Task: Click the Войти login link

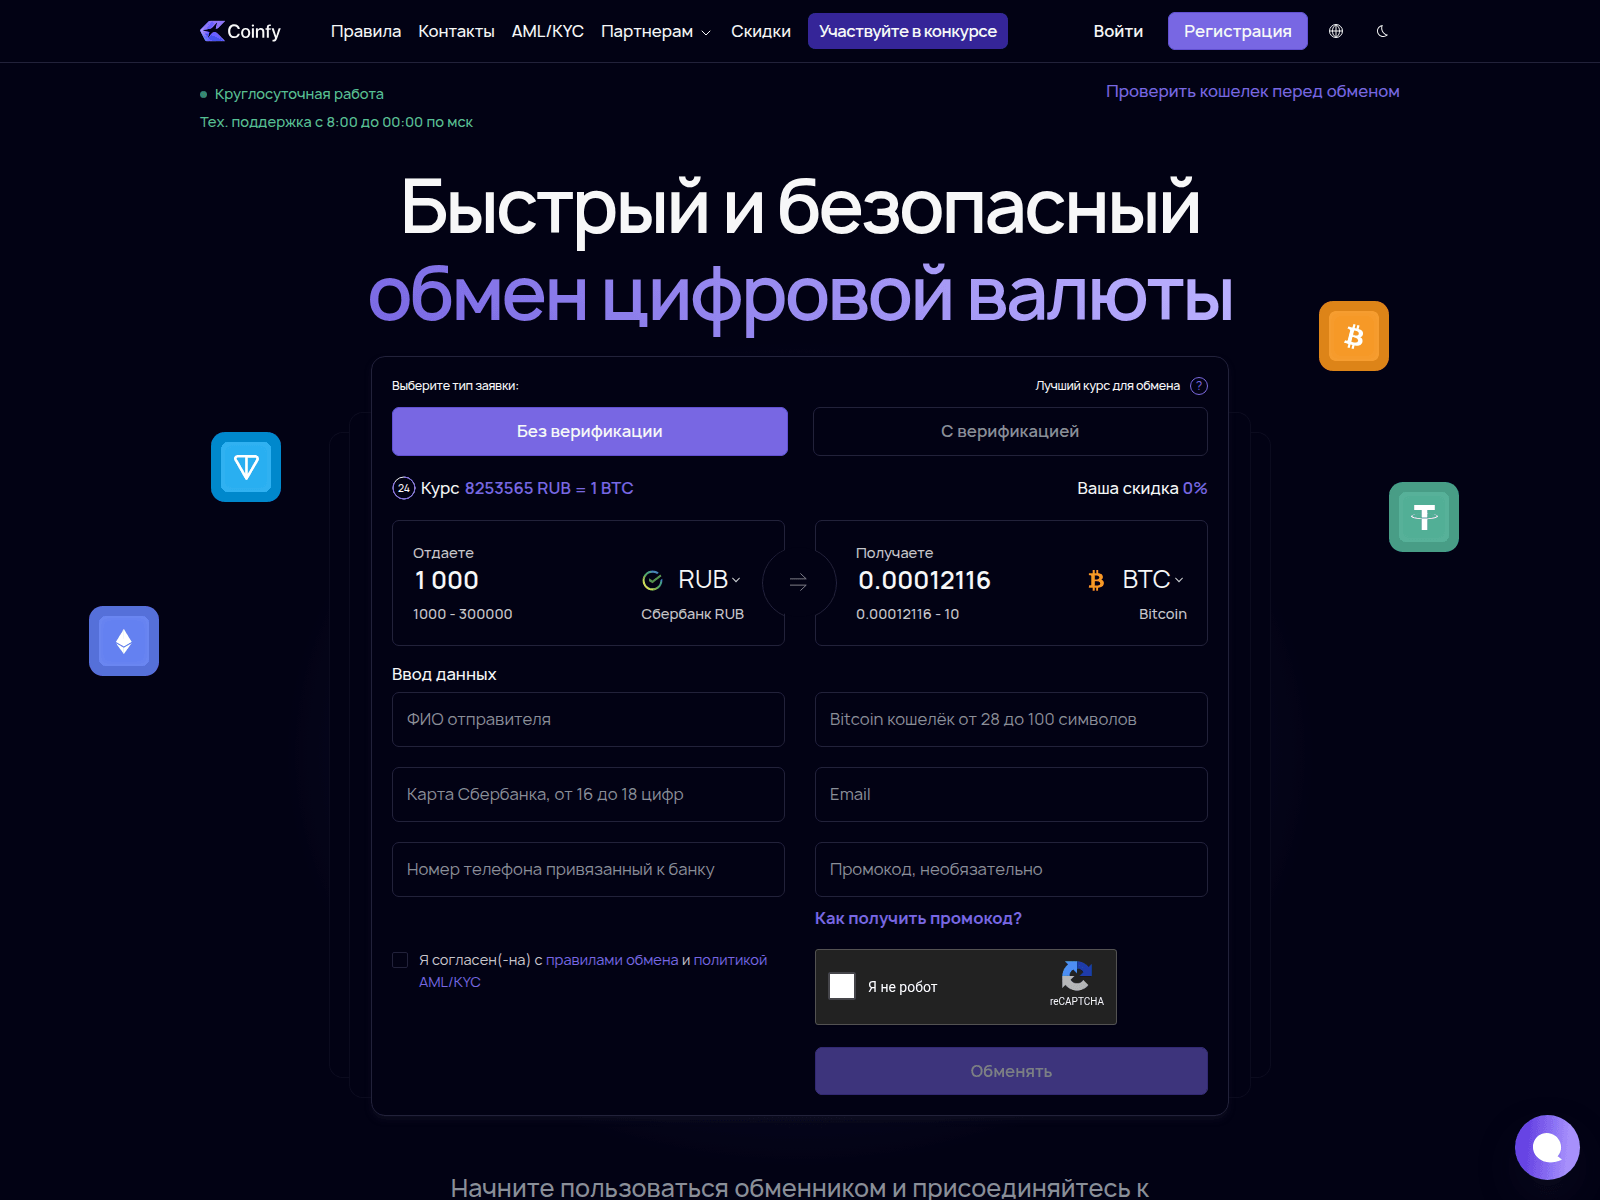Action: [x=1118, y=31]
